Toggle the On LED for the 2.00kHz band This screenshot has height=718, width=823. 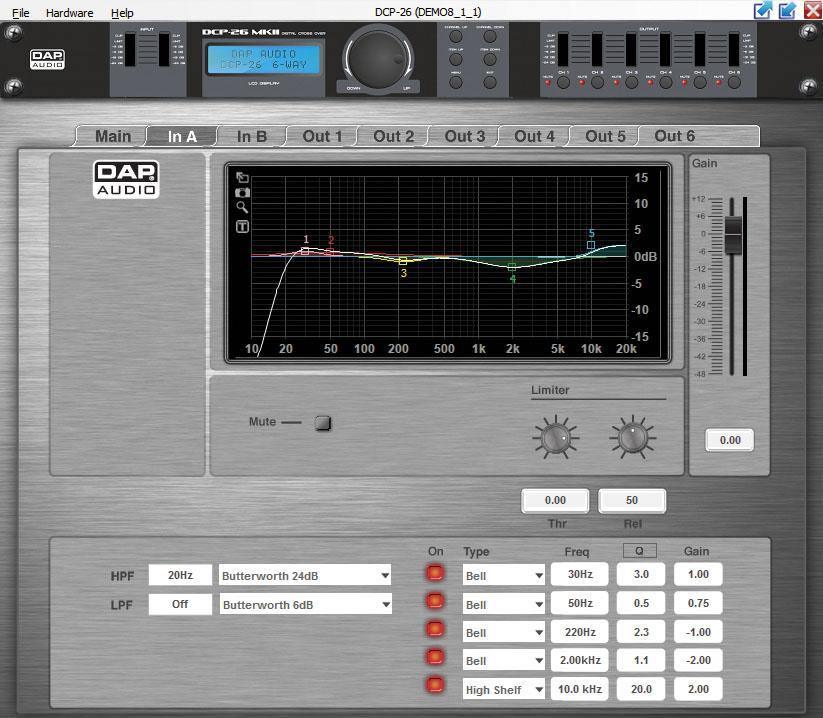(x=435, y=657)
